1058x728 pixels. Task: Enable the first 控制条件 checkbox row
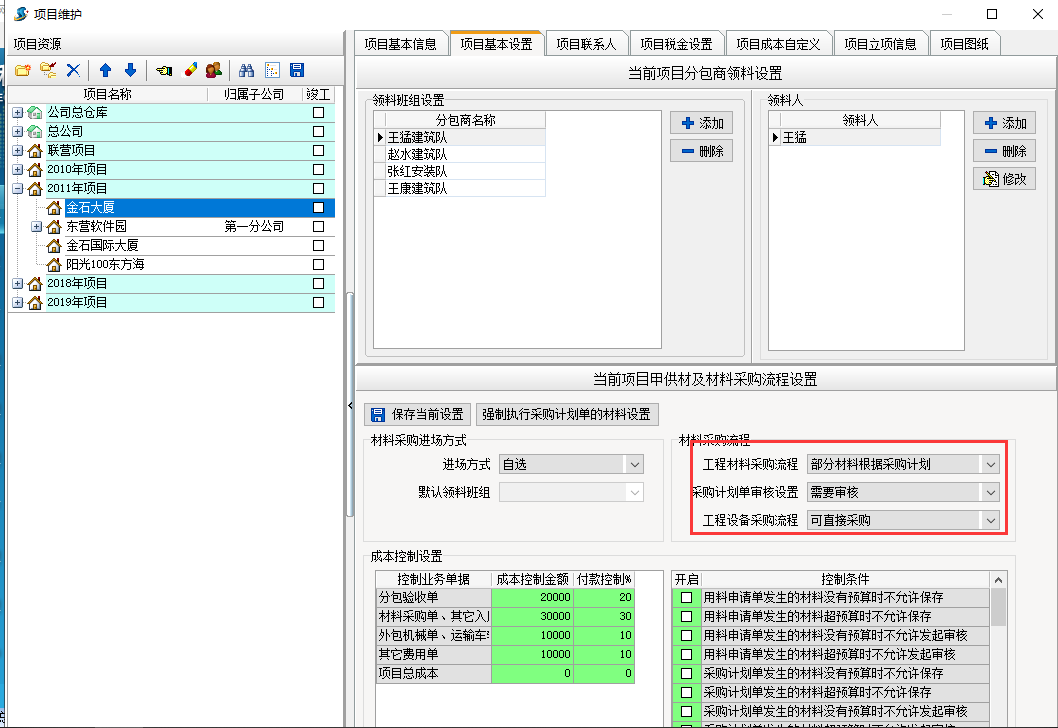pos(686,597)
